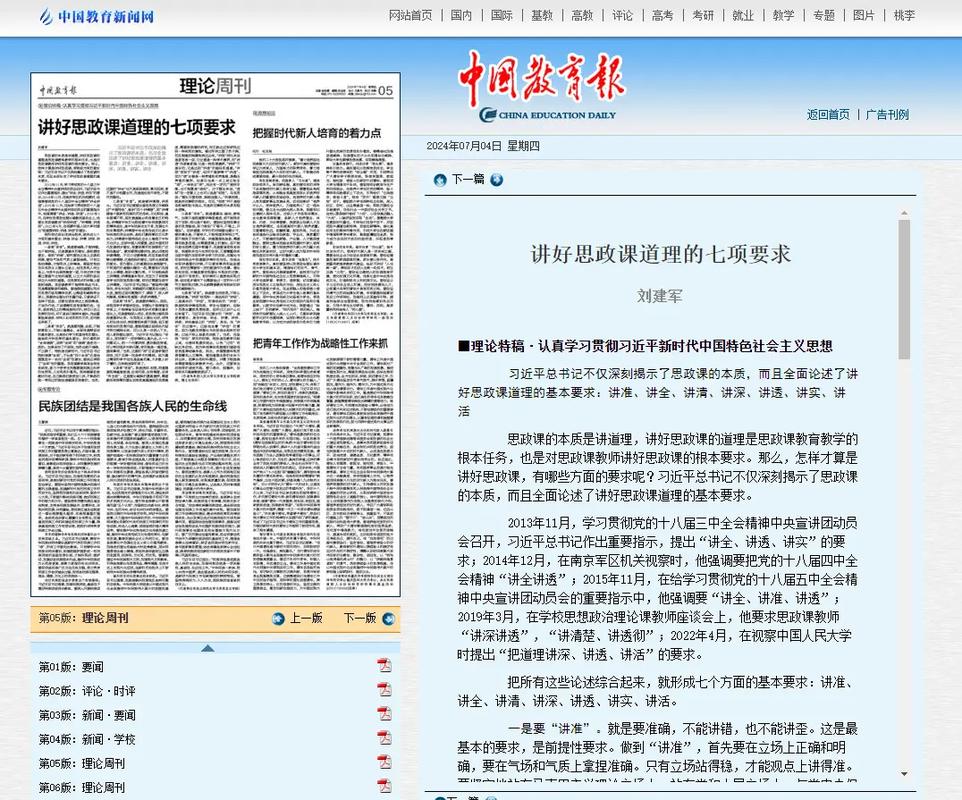Screen dimensions: 962x800
Task: Open the PDF icon beside 第03版:新闻·要闻
Action: click(384, 713)
